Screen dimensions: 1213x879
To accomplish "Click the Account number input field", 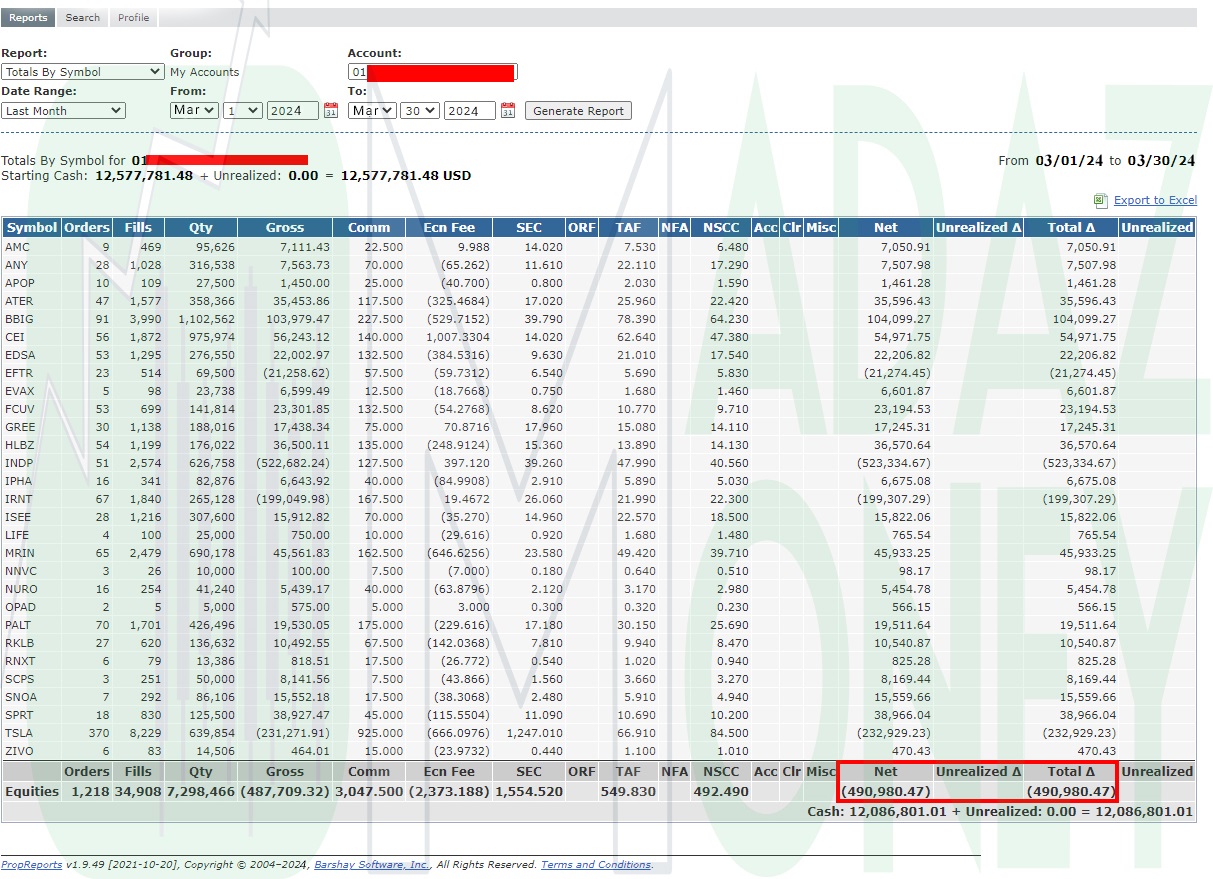I will click(x=432, y=72).
